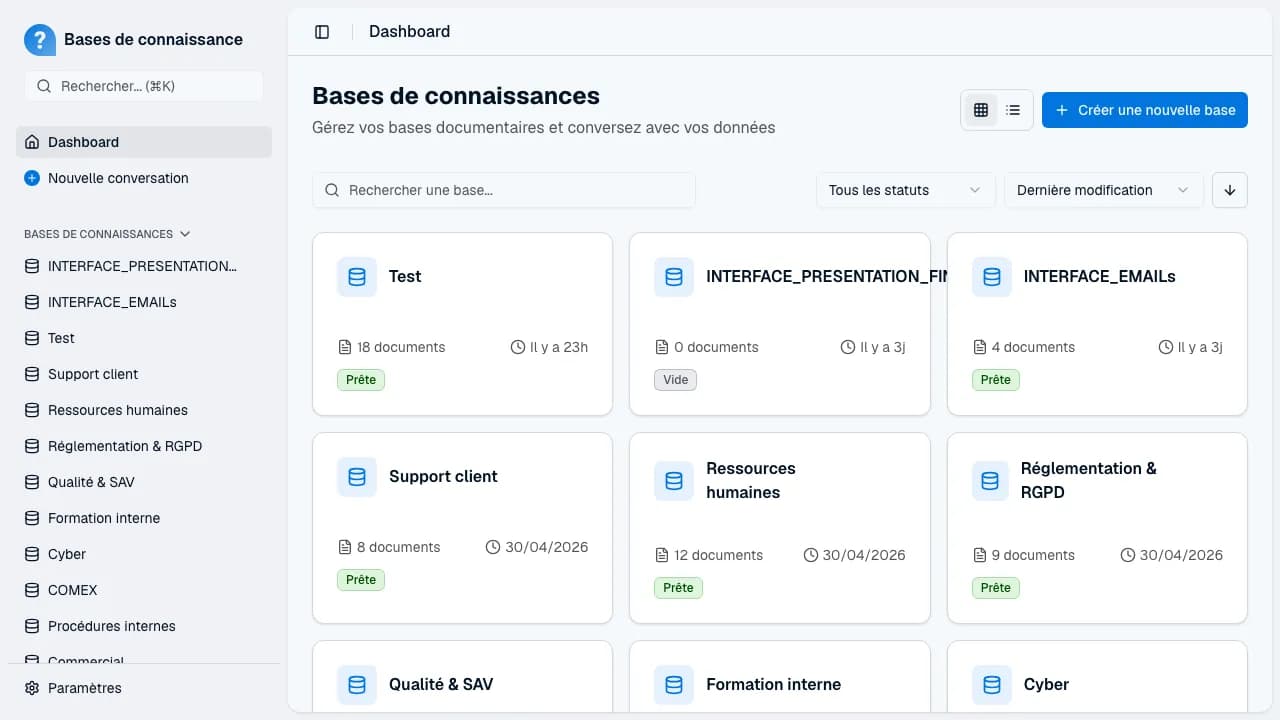Click Ressources humaines card database icon
Screen dimensions: 1280x720
pyautogui.click(x=674, y=481)
